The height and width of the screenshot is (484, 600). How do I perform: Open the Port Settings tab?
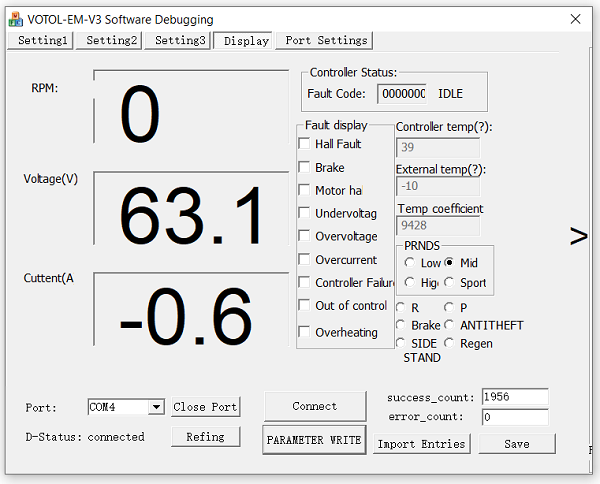pos(325,40)
